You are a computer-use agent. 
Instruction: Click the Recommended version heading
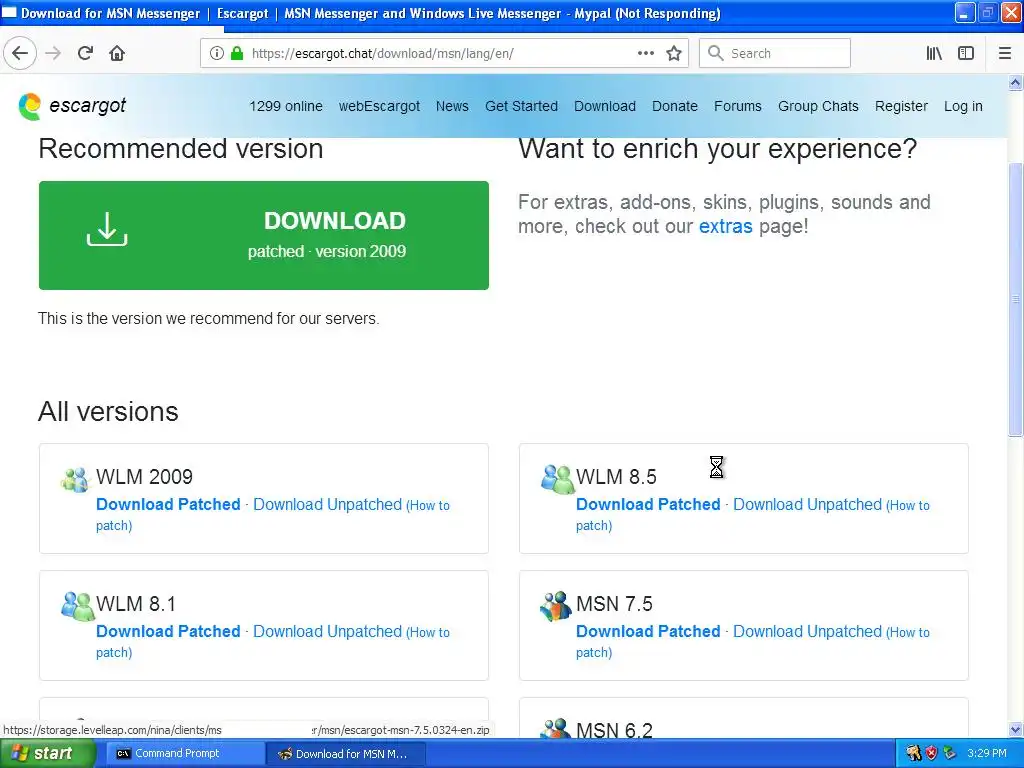(x=181, y=149)
